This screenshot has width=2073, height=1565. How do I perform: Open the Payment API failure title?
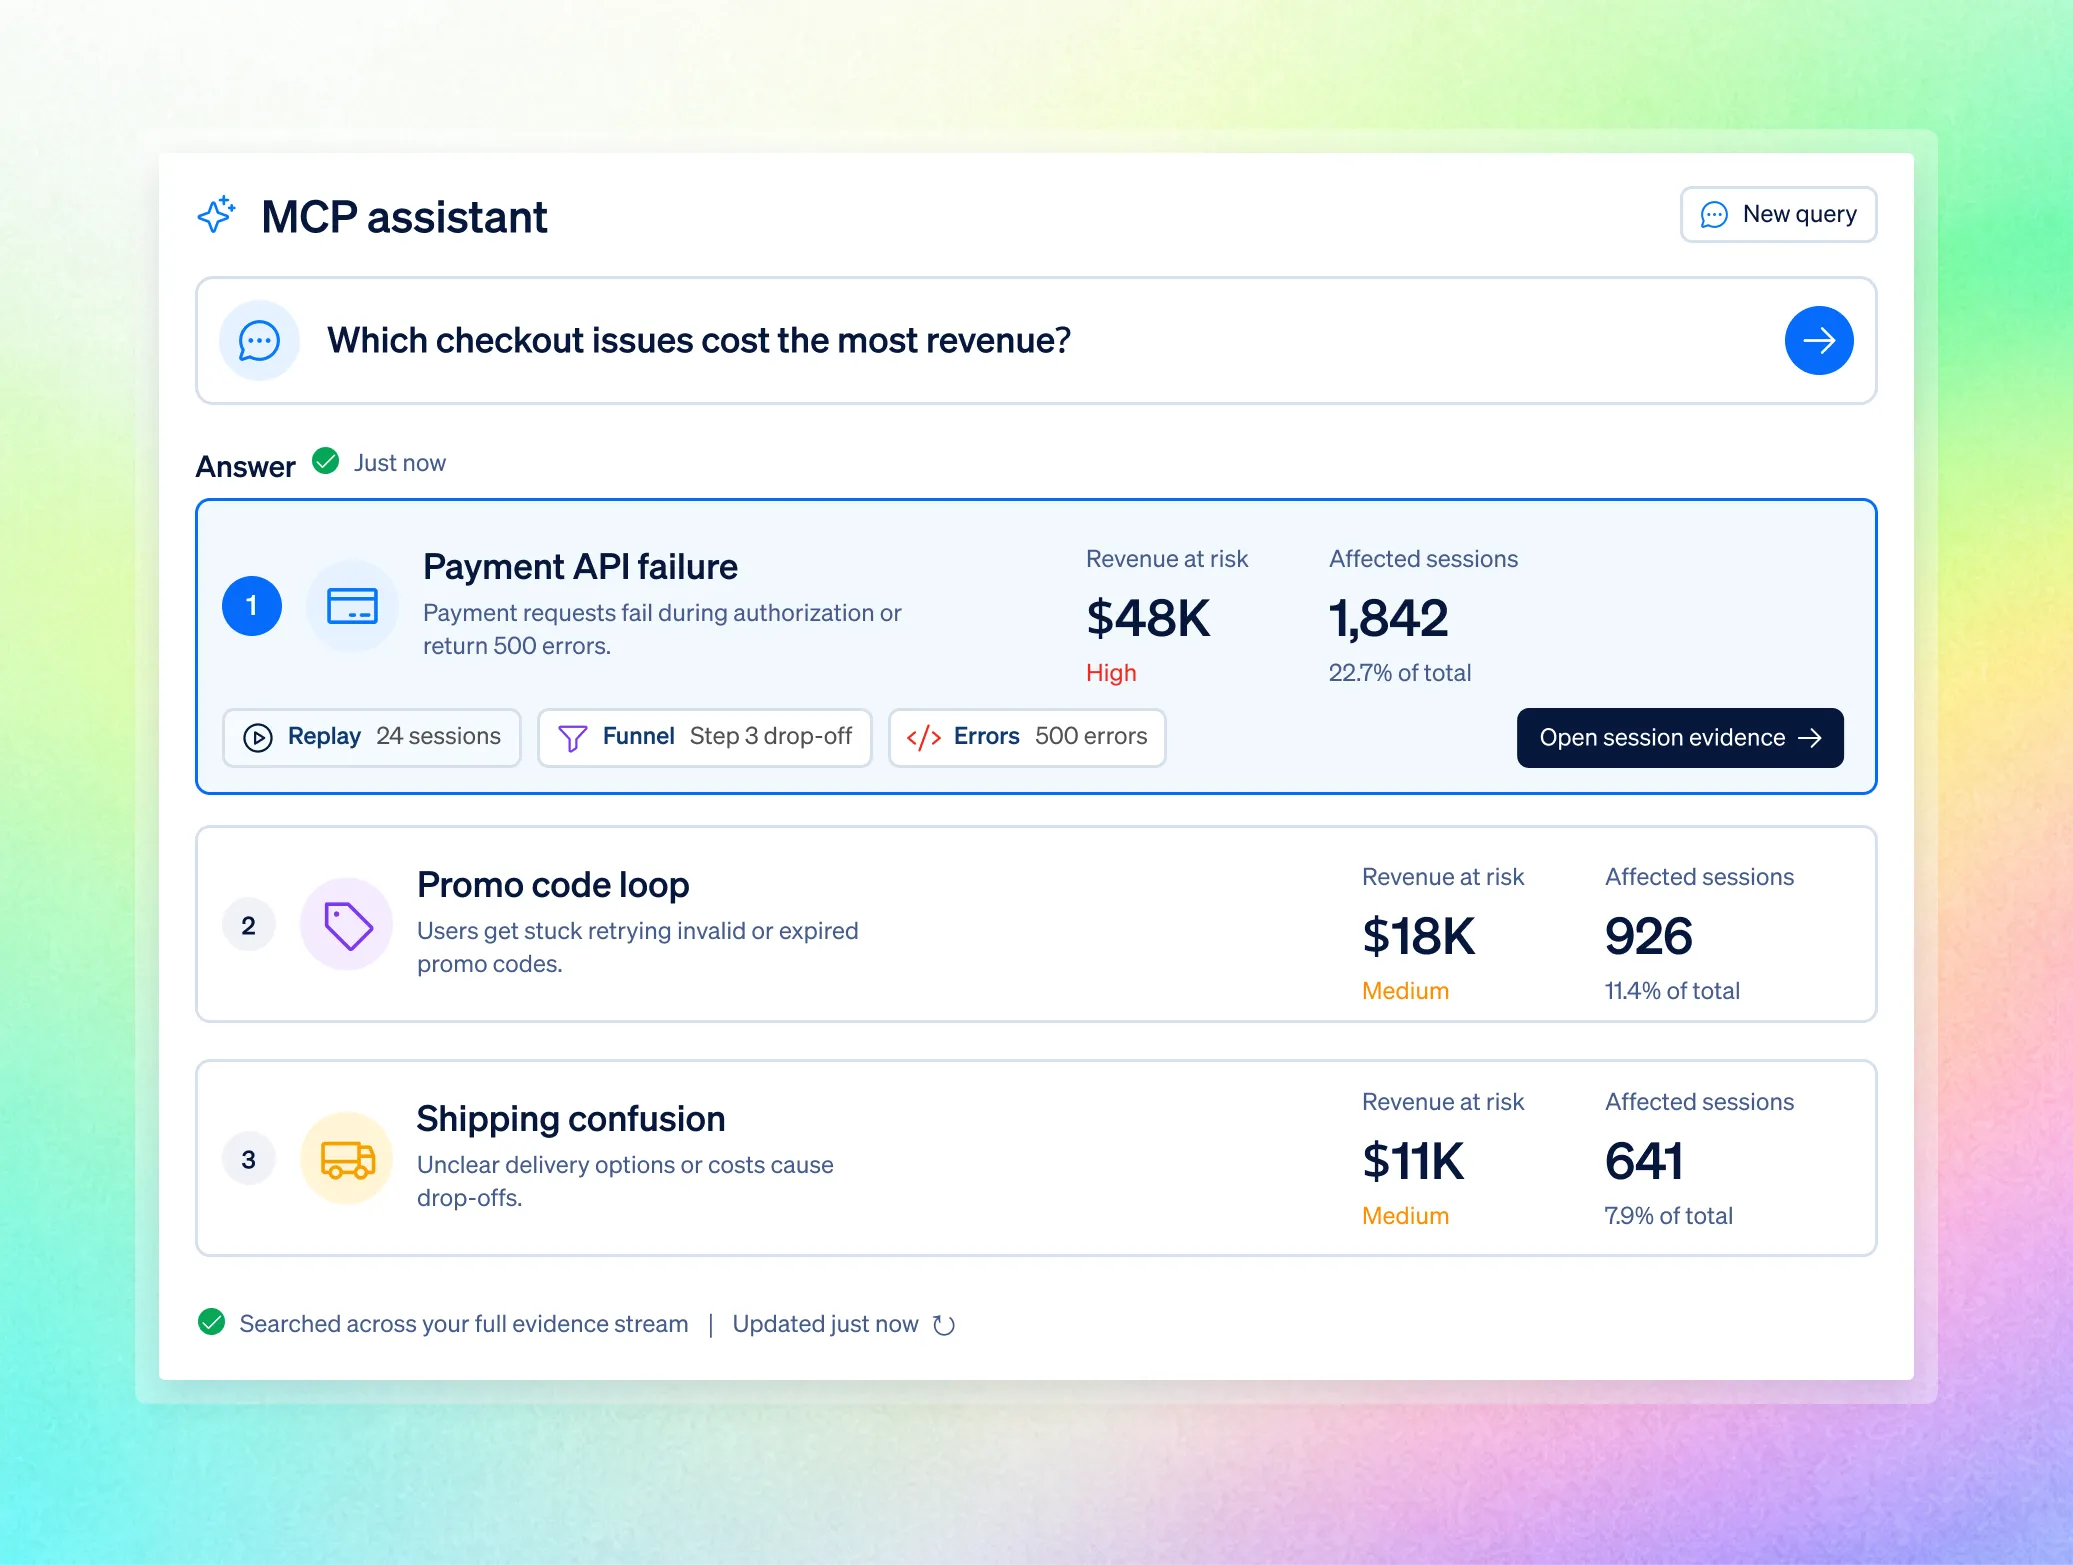(x=580, y=567)
